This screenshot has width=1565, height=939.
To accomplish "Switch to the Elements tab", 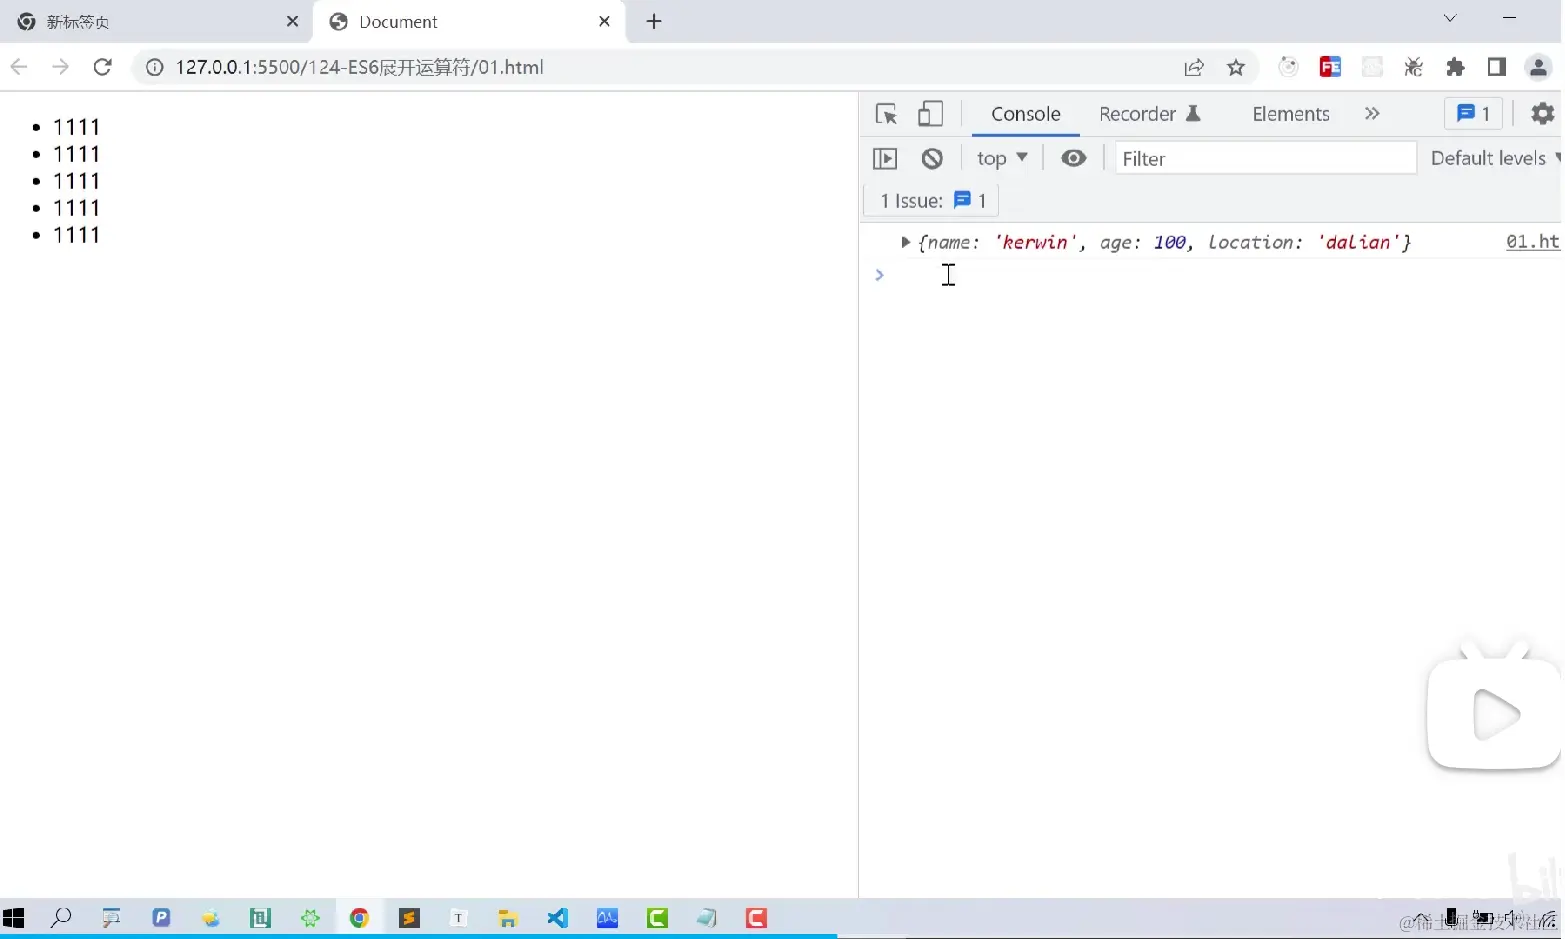I will (x=1291, y=114).
